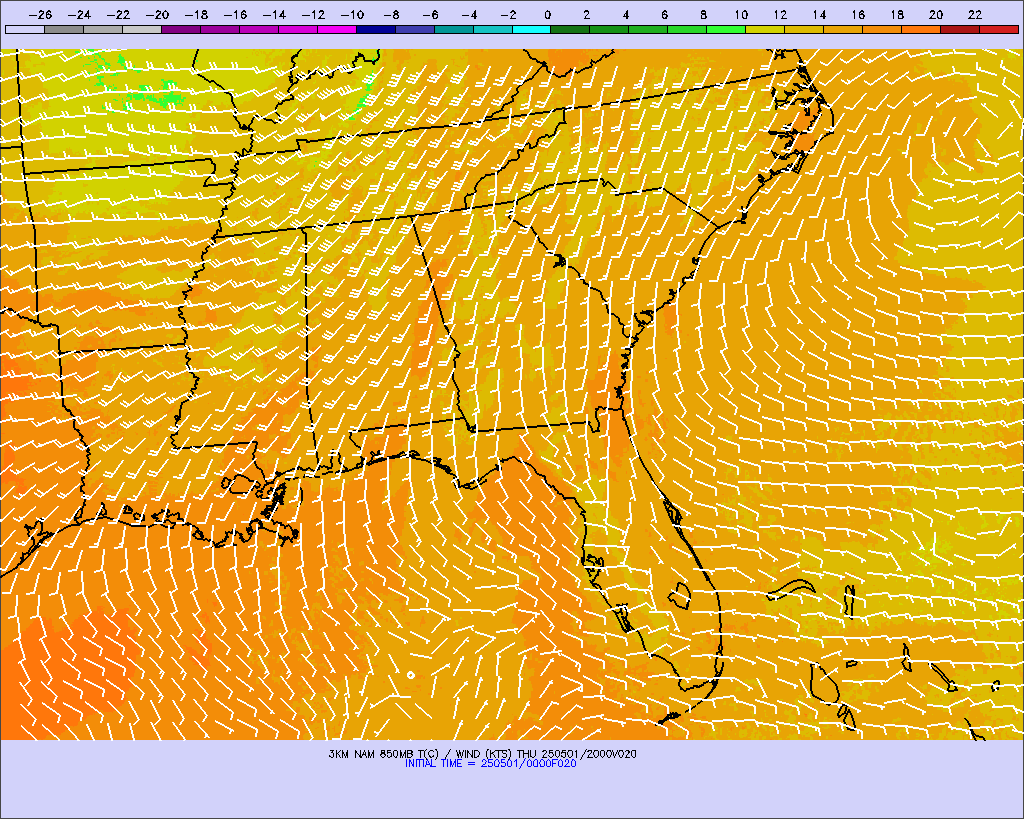Select the "8" scale label
1024x819 pixels.
tap(703, 15)
